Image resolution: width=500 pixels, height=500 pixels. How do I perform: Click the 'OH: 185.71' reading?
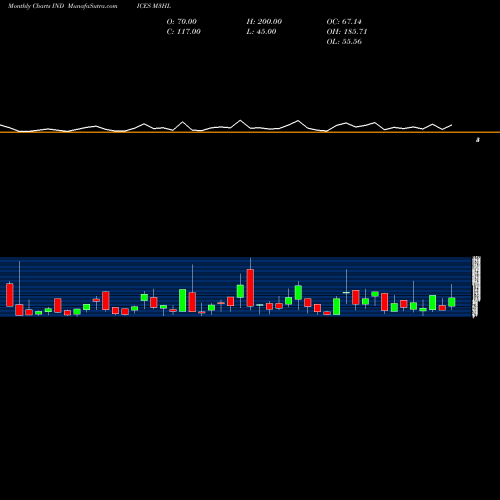(347, 32)
